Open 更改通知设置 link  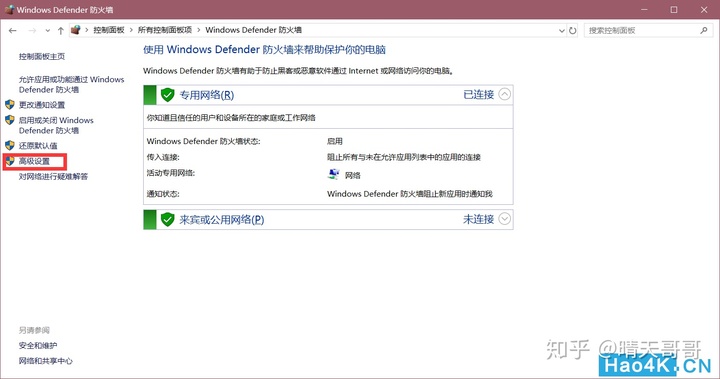[42, 105]
